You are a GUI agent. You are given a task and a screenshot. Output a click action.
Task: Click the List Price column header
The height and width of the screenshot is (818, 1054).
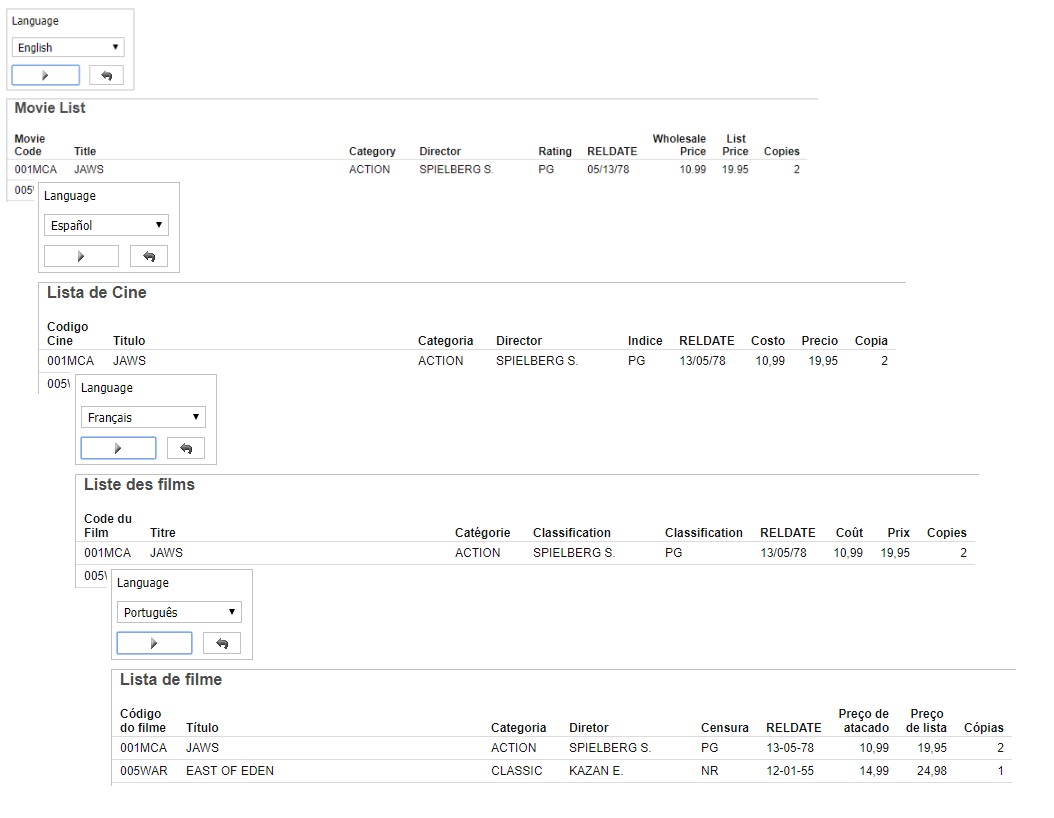[735, 145]
